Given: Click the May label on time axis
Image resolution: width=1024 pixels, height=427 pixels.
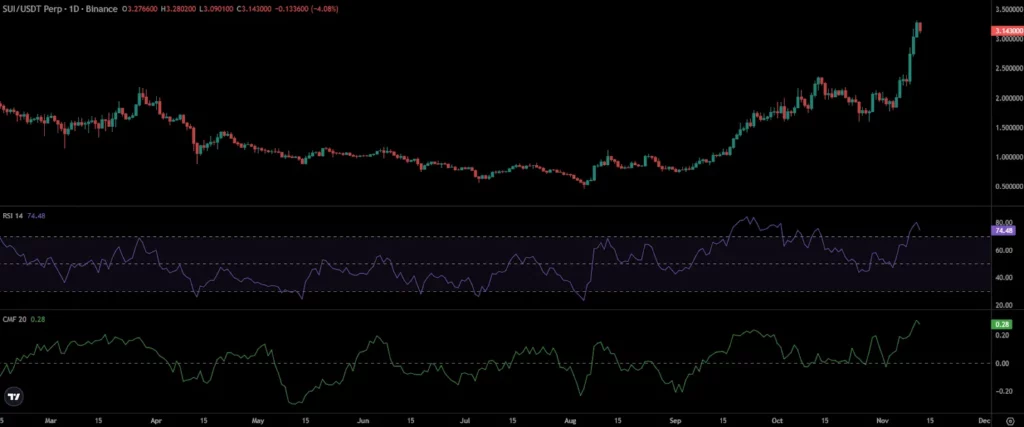Looking at the screenshot, I should 258,421.
